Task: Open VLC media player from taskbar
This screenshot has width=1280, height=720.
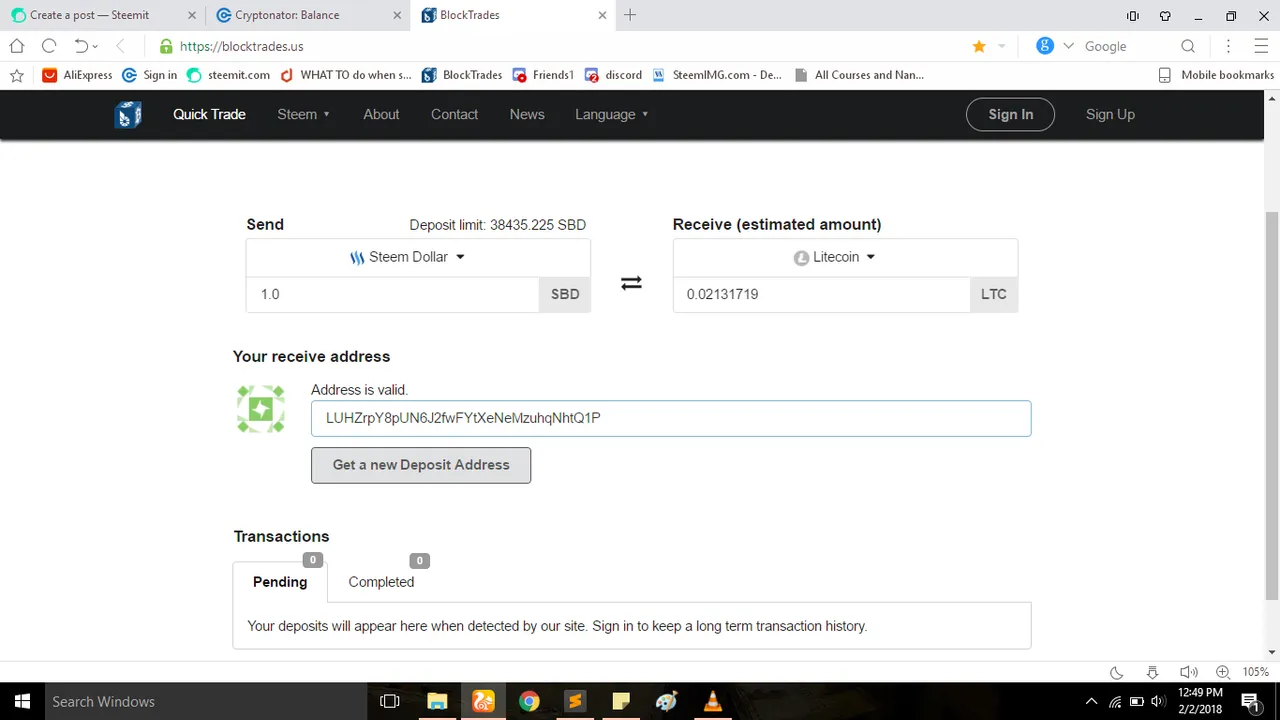Action: tap(713, 701)
